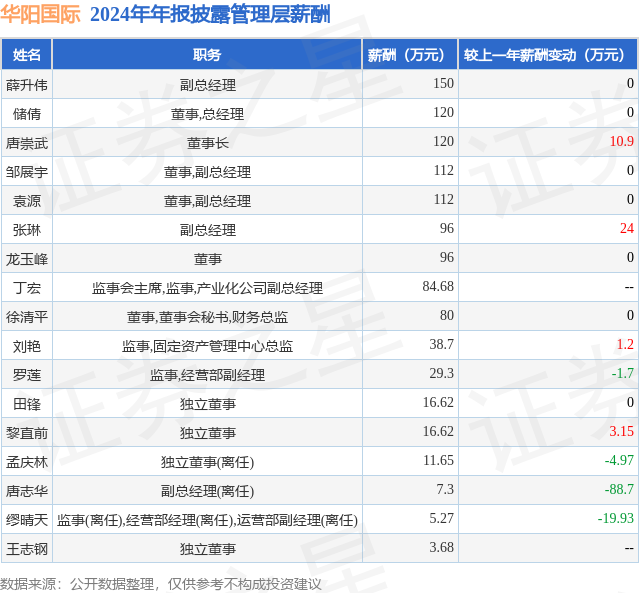Click the name 孟庆林
The image size is (639, 593).
click(x=27, y=462)
